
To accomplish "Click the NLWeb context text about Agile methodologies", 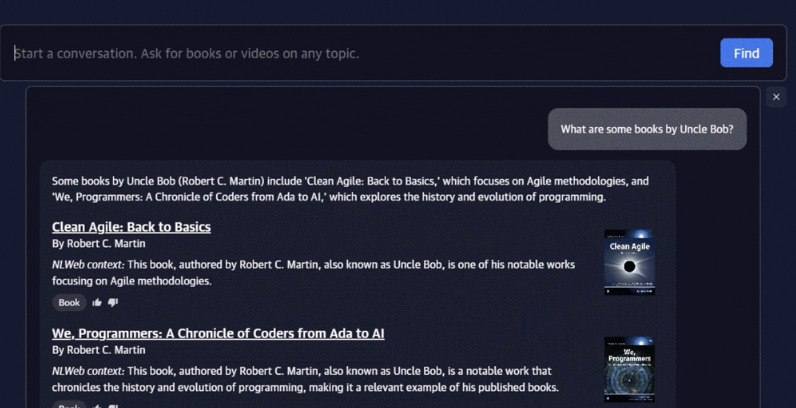I will coord(313,273).
